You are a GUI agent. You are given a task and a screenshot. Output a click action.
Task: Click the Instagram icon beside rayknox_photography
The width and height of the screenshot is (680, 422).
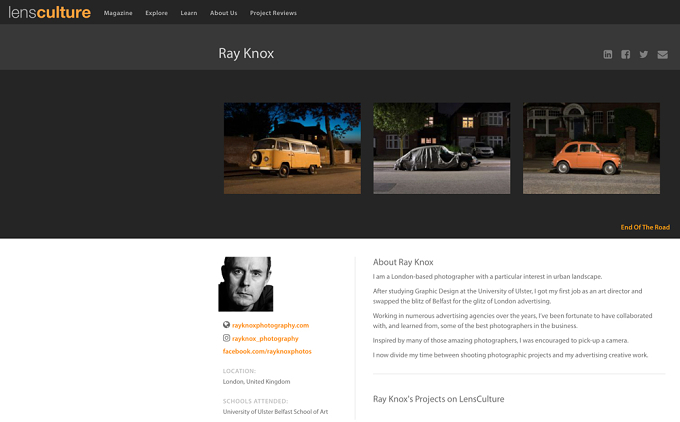(226, 338)
